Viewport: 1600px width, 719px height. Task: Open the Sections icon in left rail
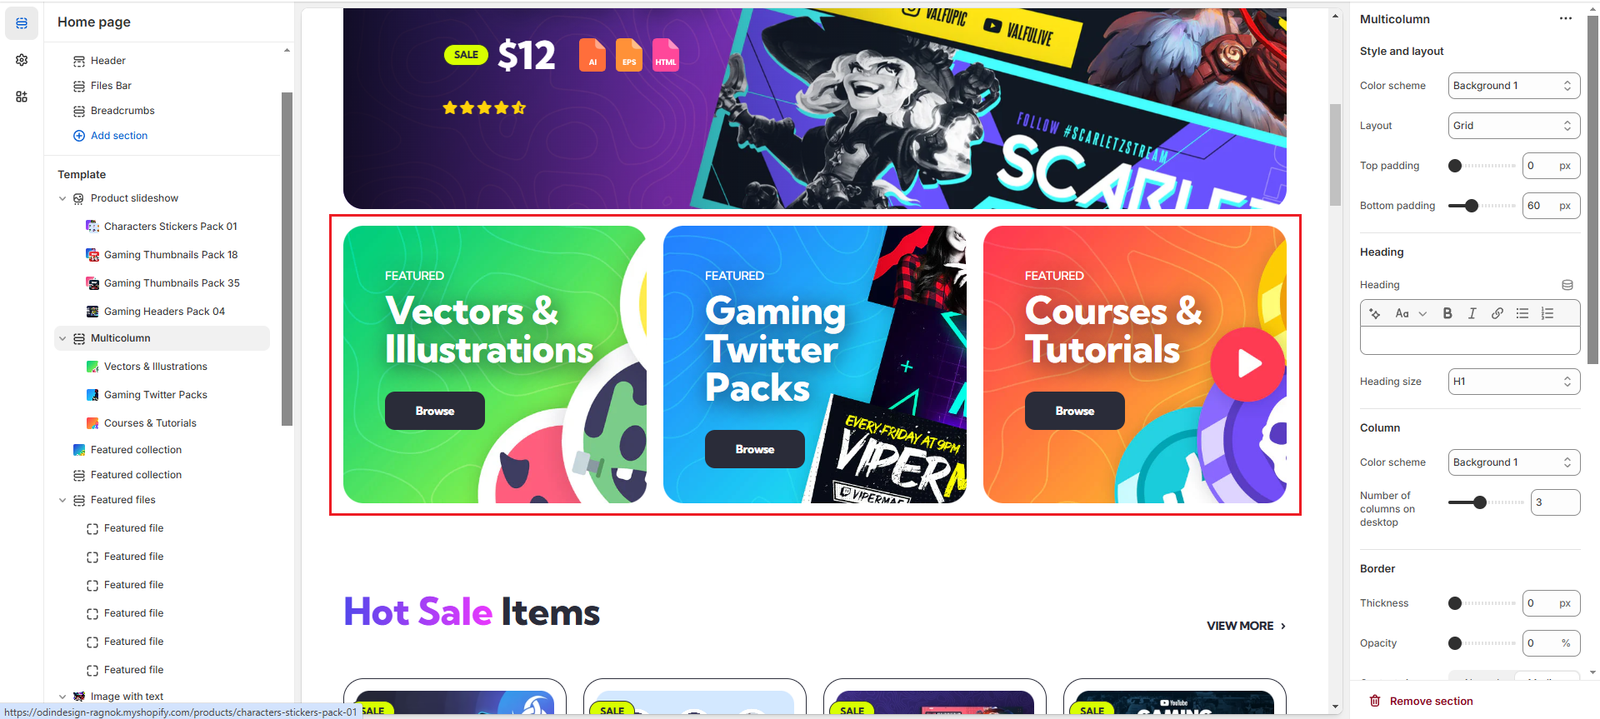tap(22, 23)
